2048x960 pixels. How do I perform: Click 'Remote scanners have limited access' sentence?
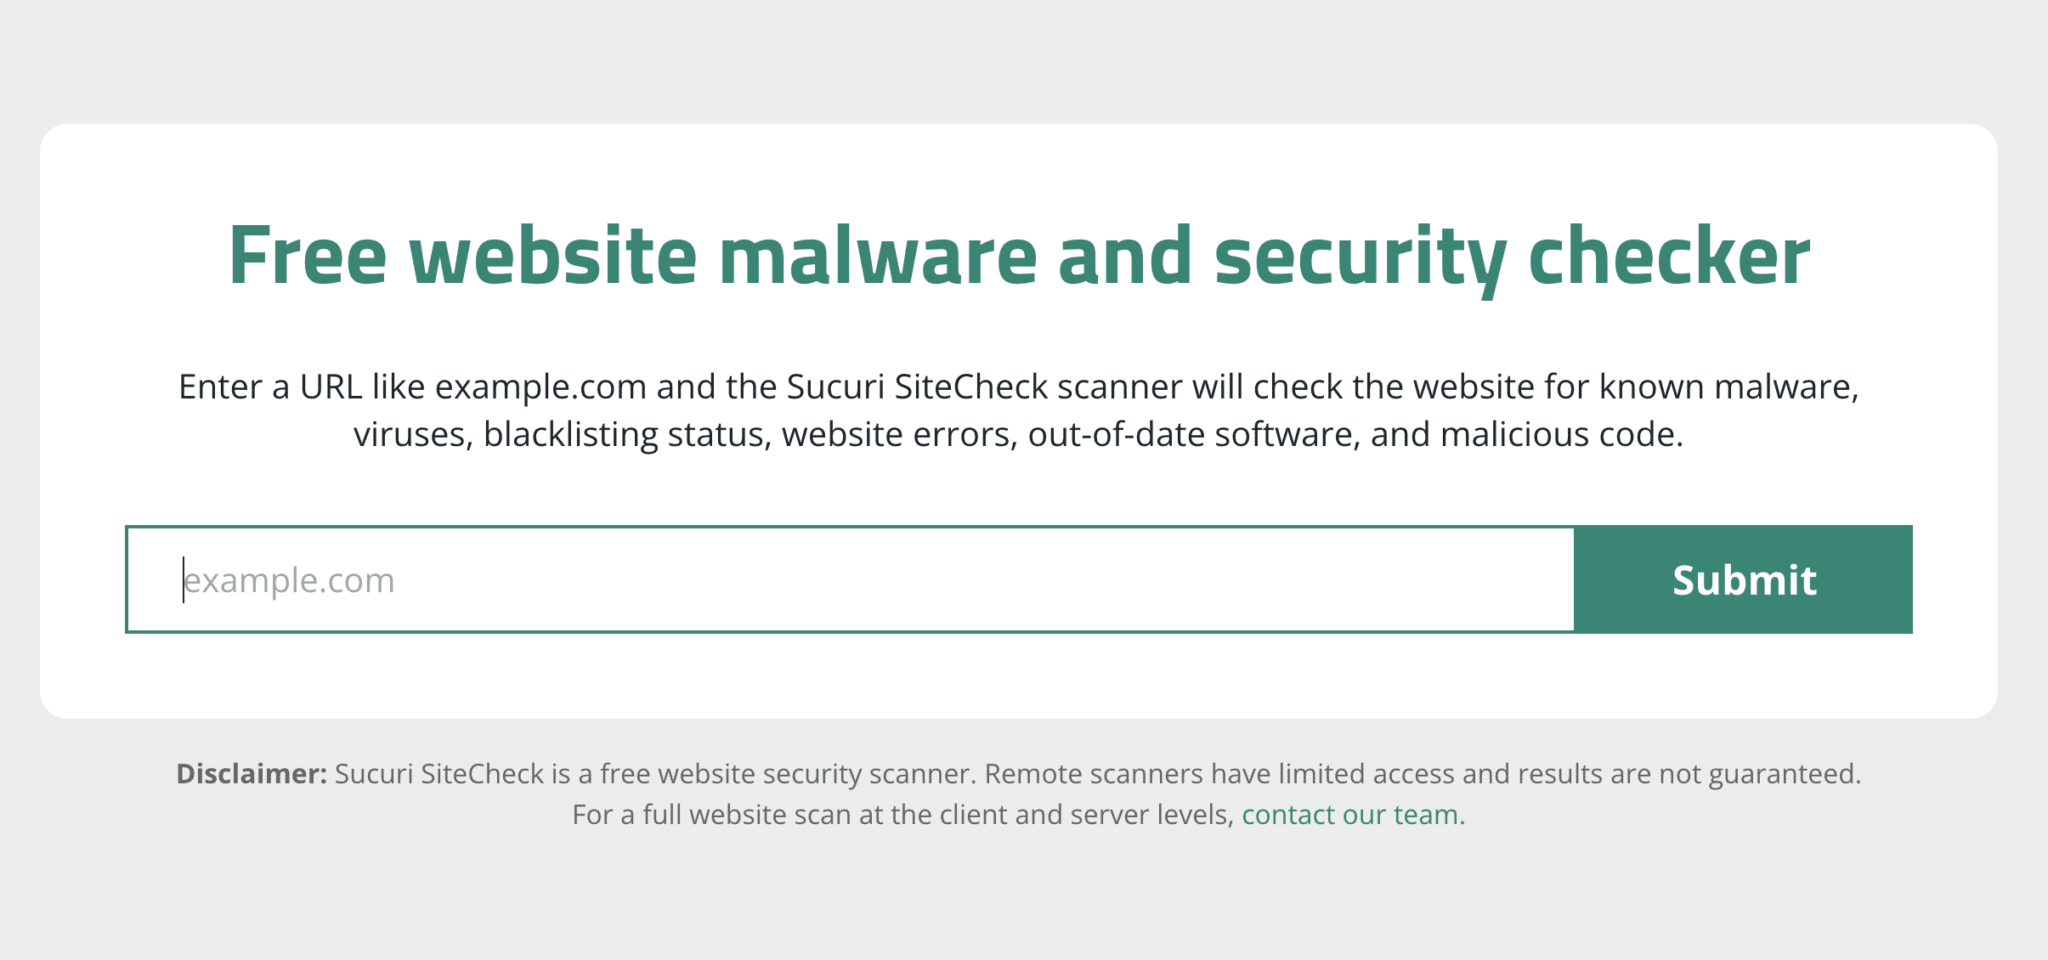(1219, 774)
